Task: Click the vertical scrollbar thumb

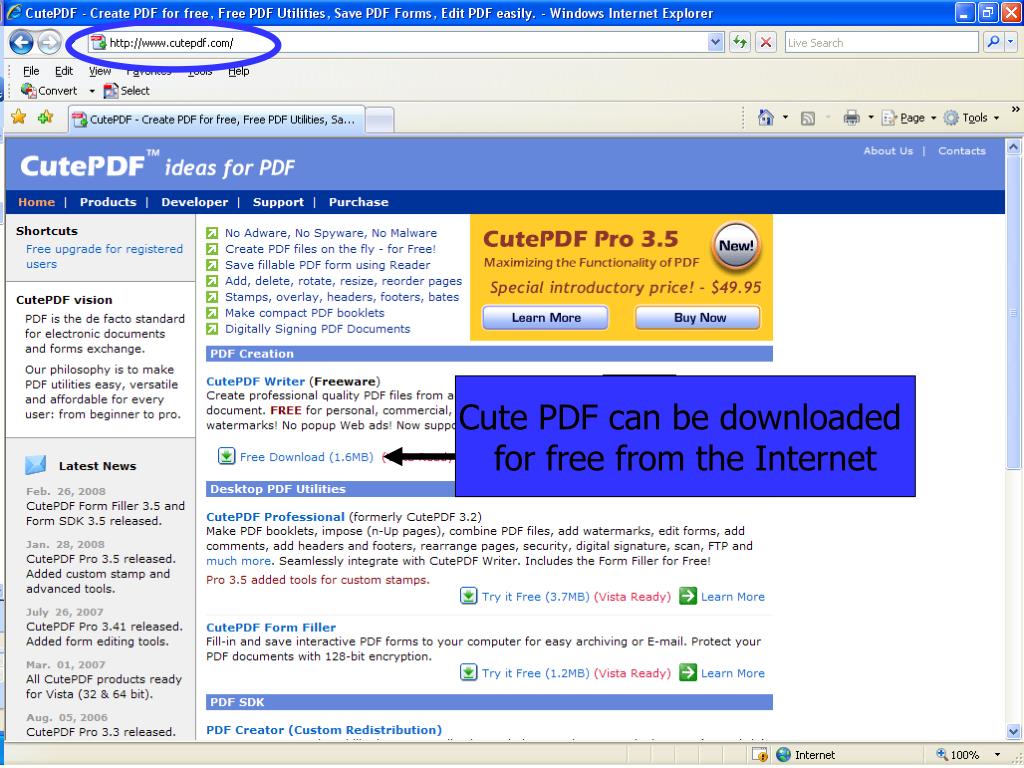Action: (x=1013, y=312)
